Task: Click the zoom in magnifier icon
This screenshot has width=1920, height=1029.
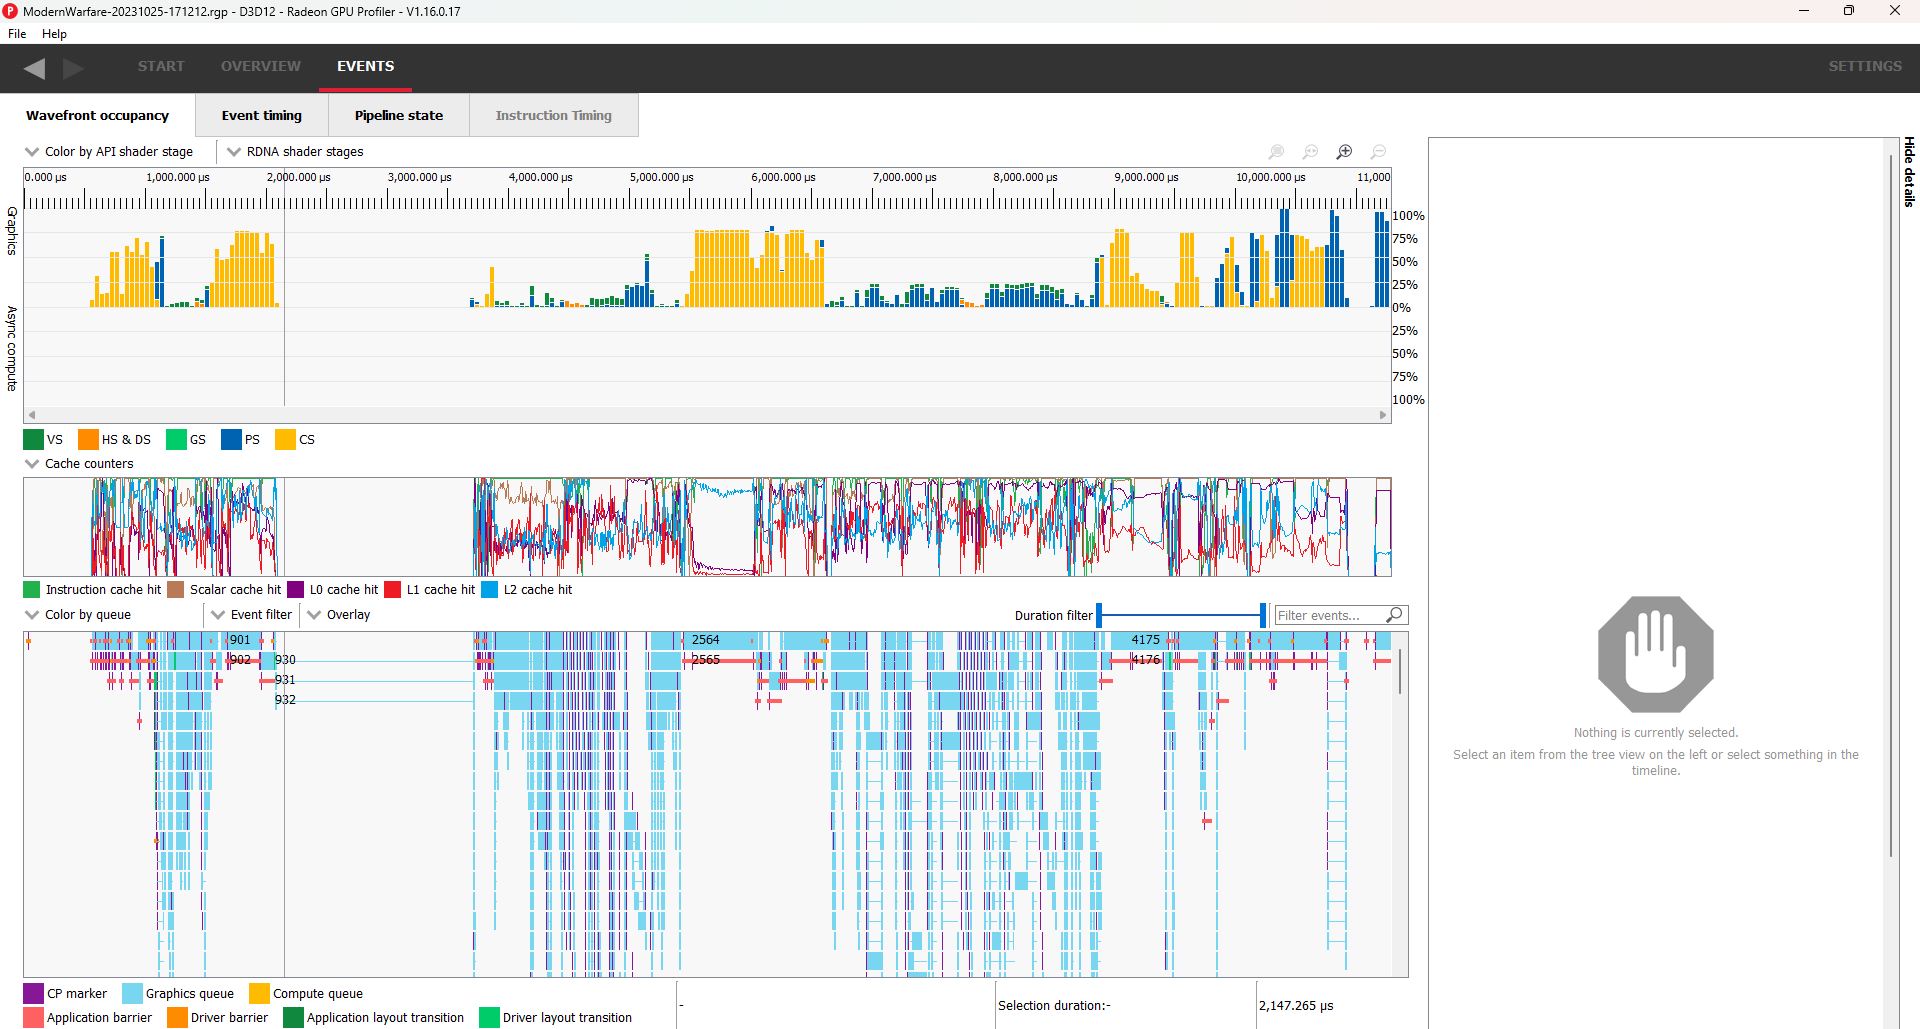Action: (1345, 152)
